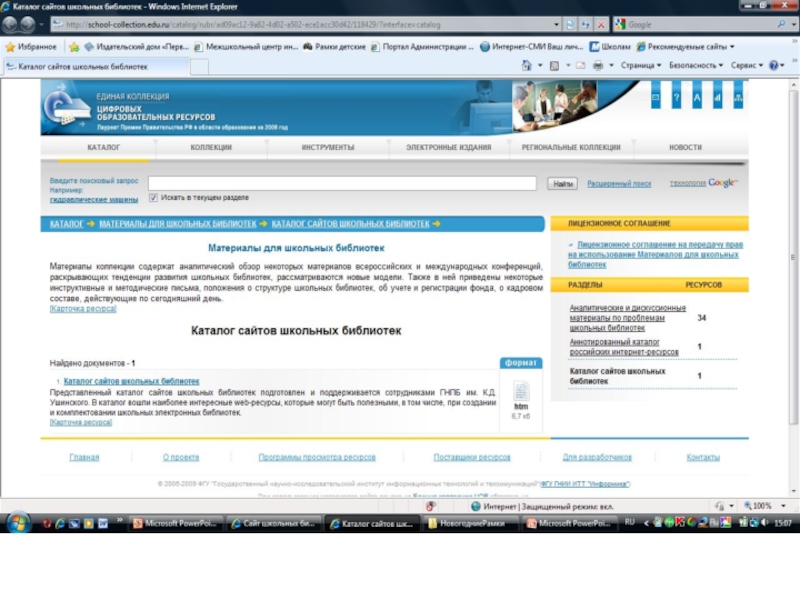The width and height of the screenshot is (800, 600).
Task: Toggle 'Искать в текущем разделе' checkbox
Action: (x=154, y=198)
